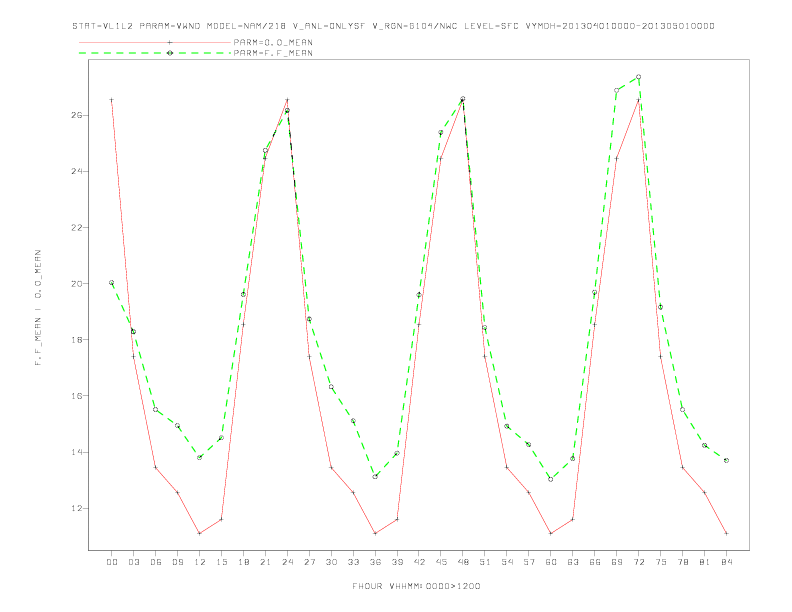Click x-axis tick label 48
The image size is (792, 612).
463,562
